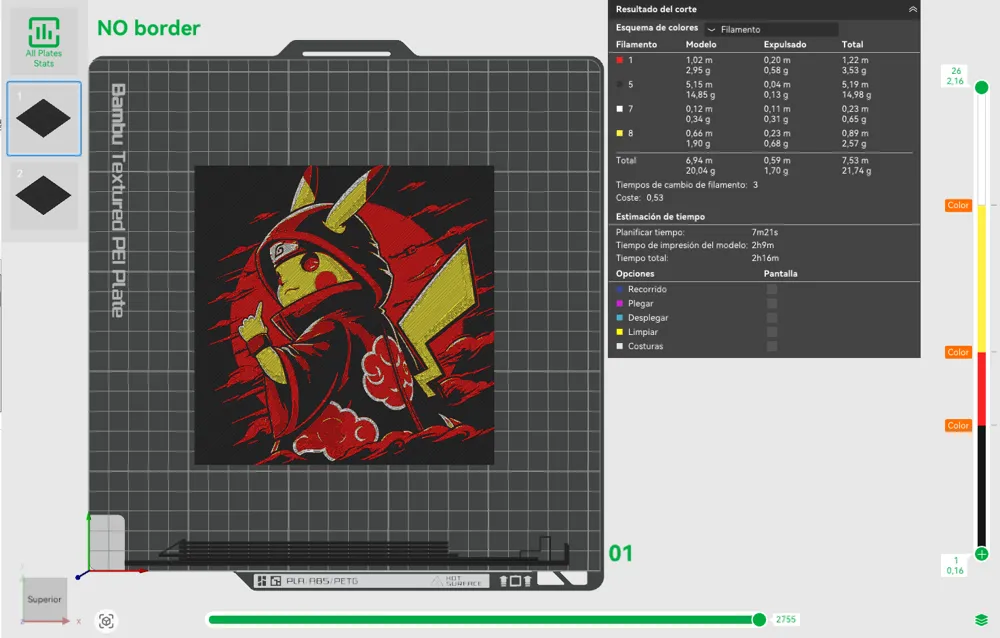Enable the Pantalla checkbox for Plegar
The image size is (1000, 638).
(771, 303)
